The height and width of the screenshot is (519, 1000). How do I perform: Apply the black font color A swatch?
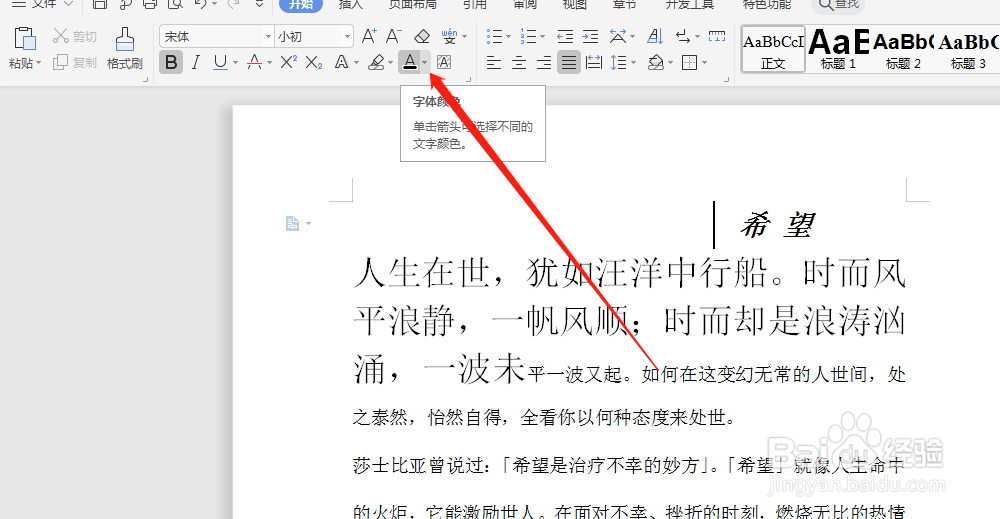(x=409, y=62)
